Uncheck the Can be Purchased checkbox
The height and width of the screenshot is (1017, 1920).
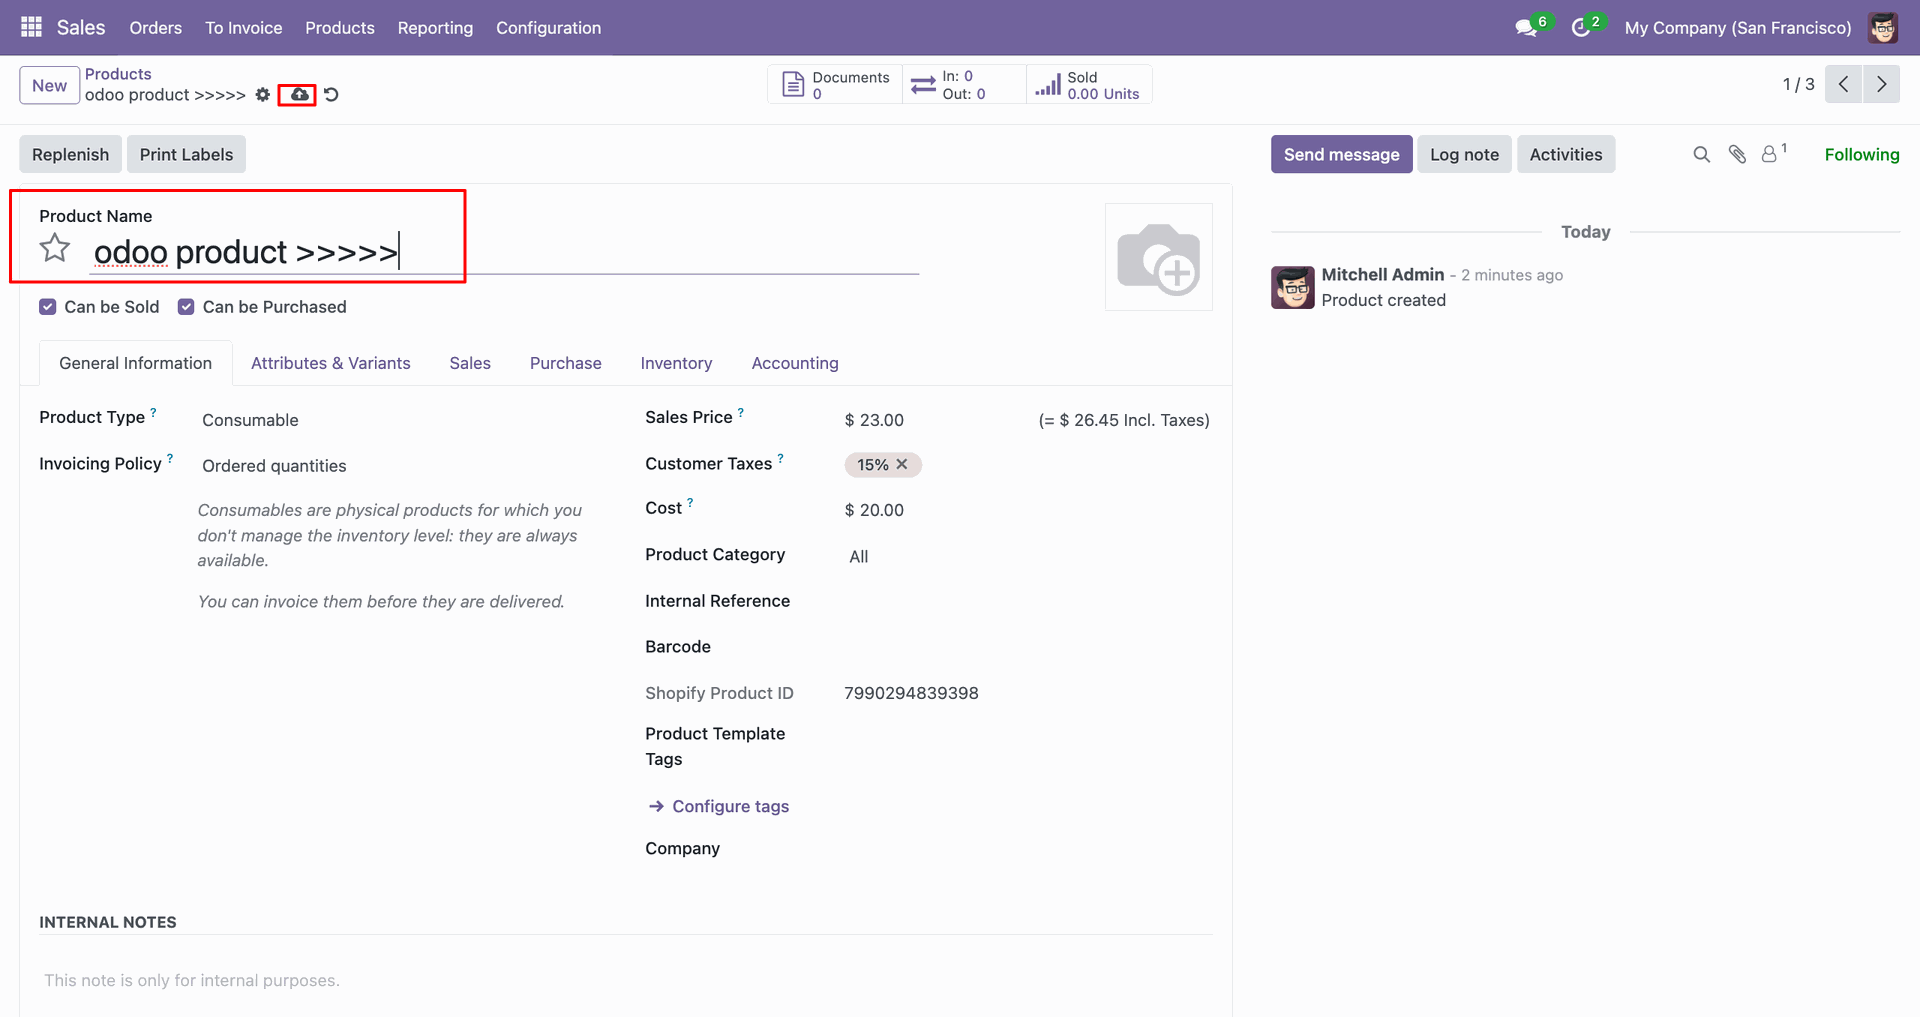click(186, 307)
